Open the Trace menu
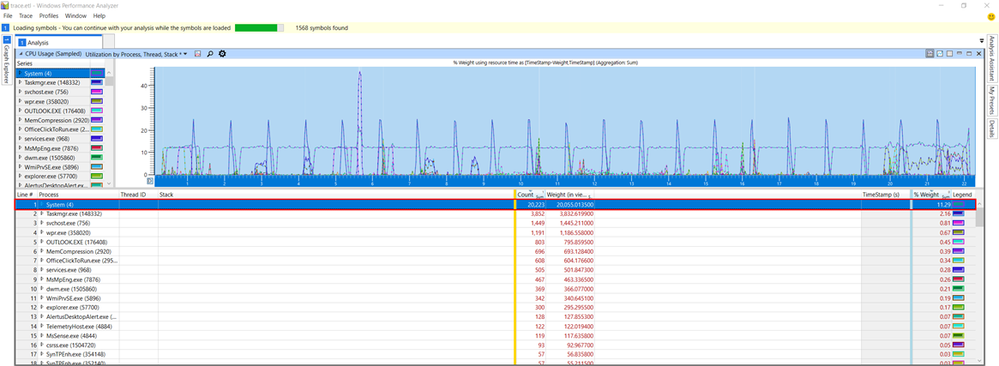Image resolution: width=999 pixels, height=366 pixels. pyautogui.click(x=25, y=15)
